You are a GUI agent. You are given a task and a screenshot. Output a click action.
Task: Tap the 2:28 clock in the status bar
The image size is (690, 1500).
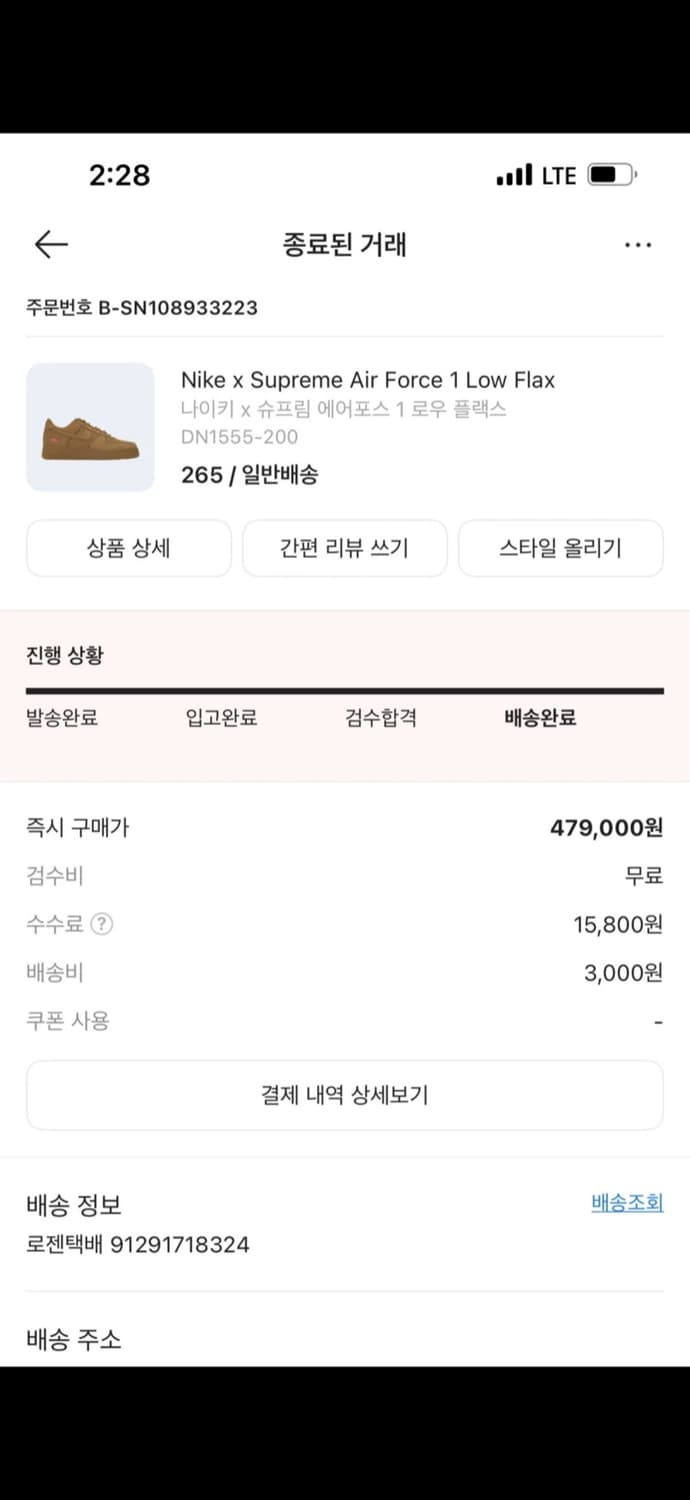(x=117, y=175)
